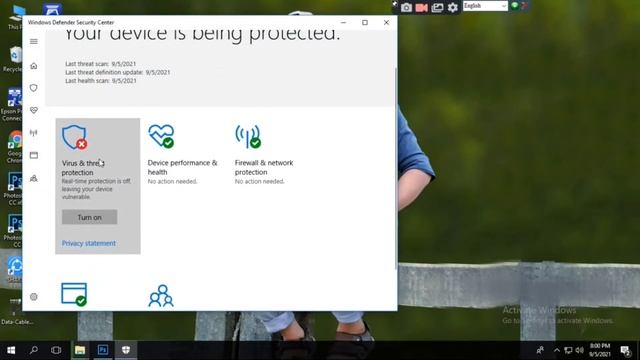Open volume control in system tray
The width and height of the screenshot is (640, 360).
[x=580, y=350]
